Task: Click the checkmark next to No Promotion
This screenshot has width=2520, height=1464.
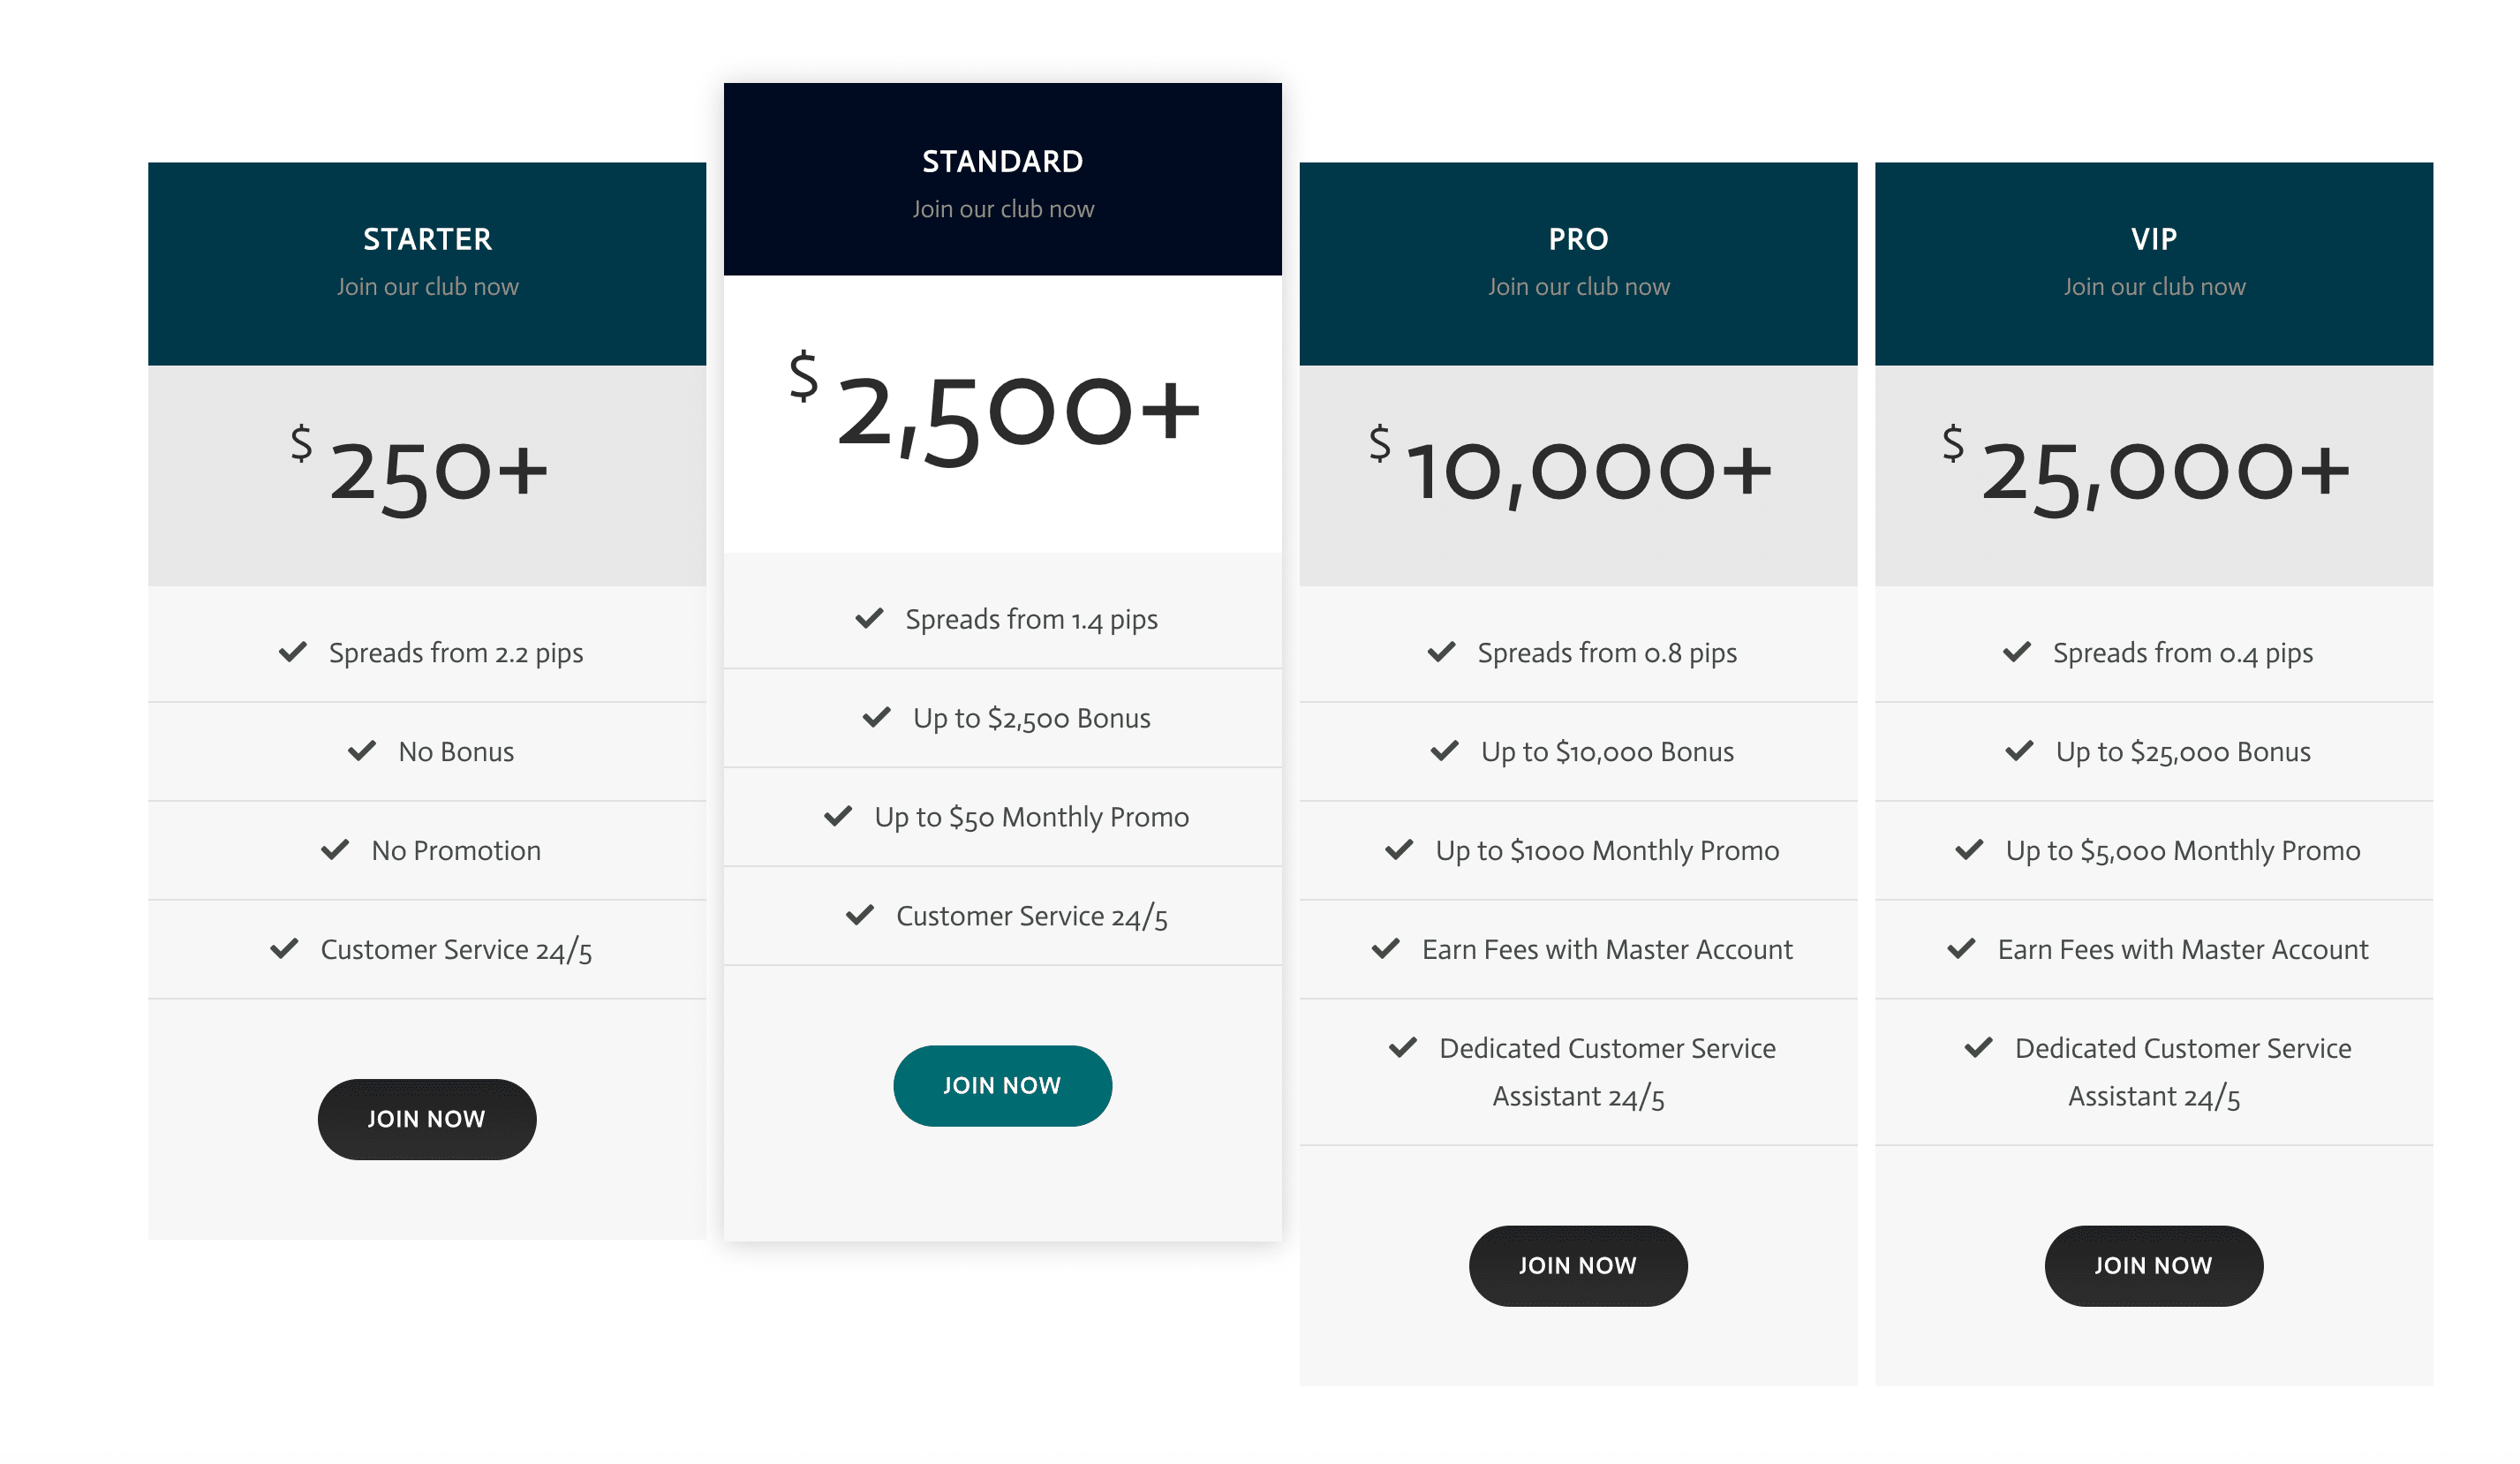Action: point(335,851)
